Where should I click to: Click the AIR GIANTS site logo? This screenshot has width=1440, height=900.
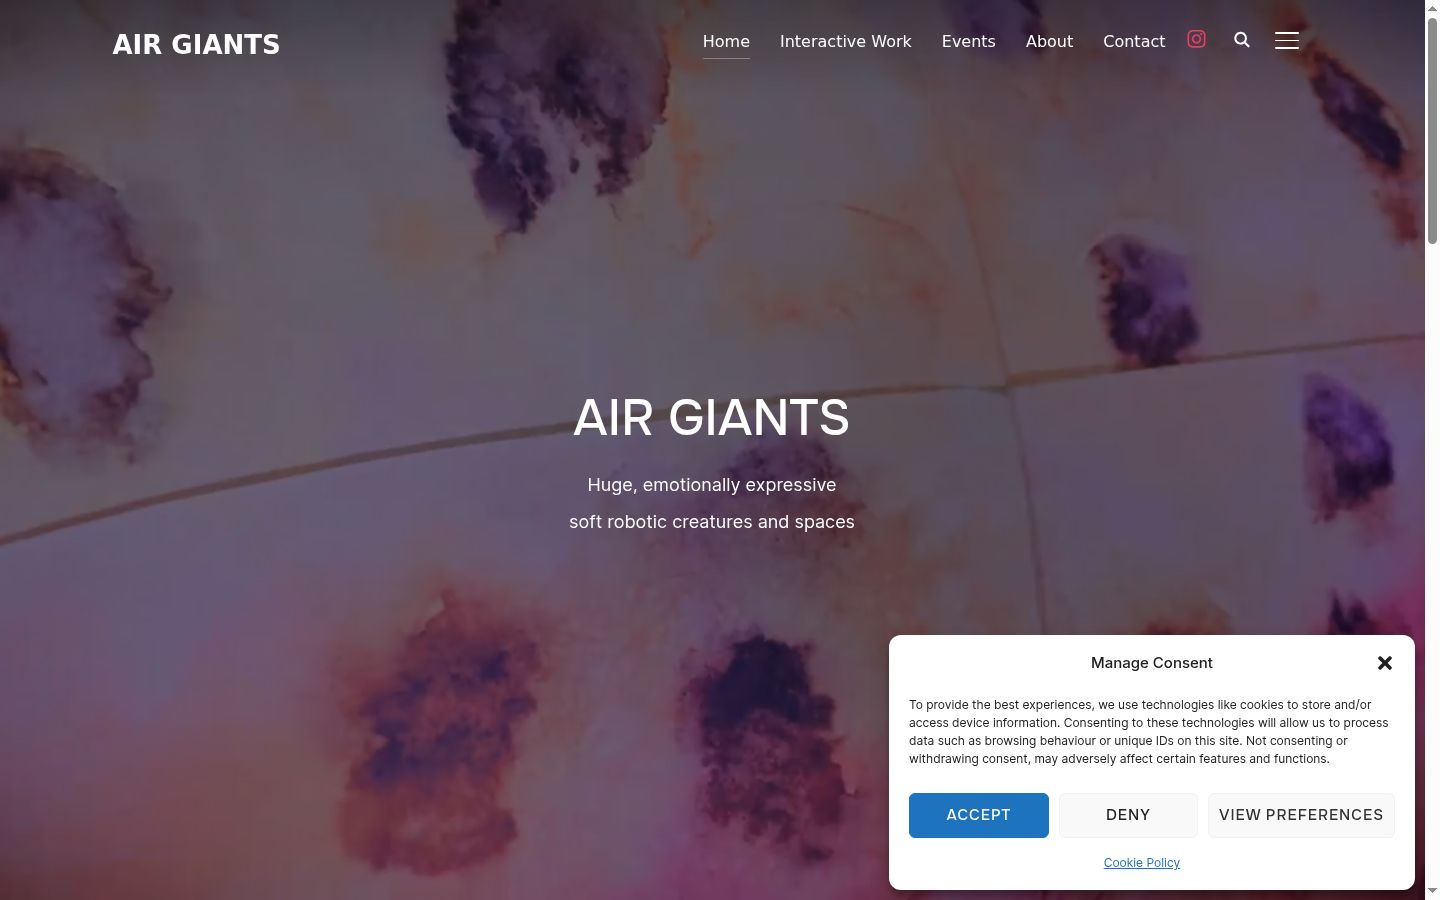pyautogui.click(x=196, y=45)
